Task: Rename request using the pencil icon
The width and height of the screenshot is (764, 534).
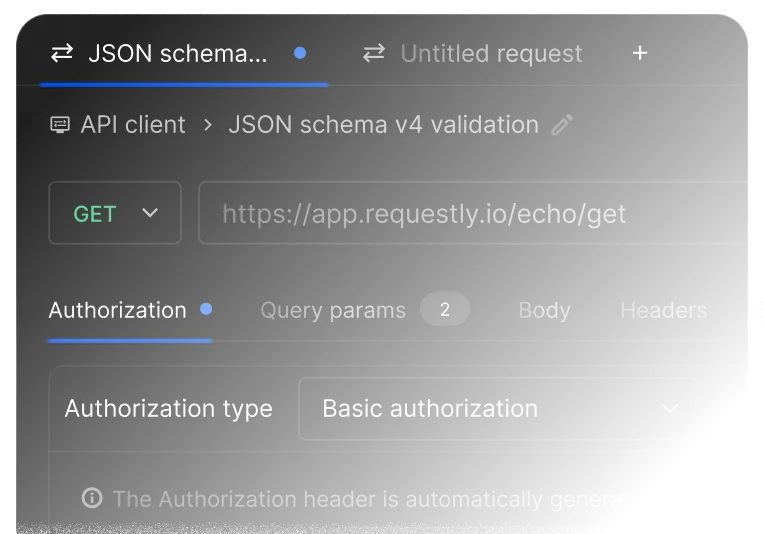Action: (x=562, y=125)
